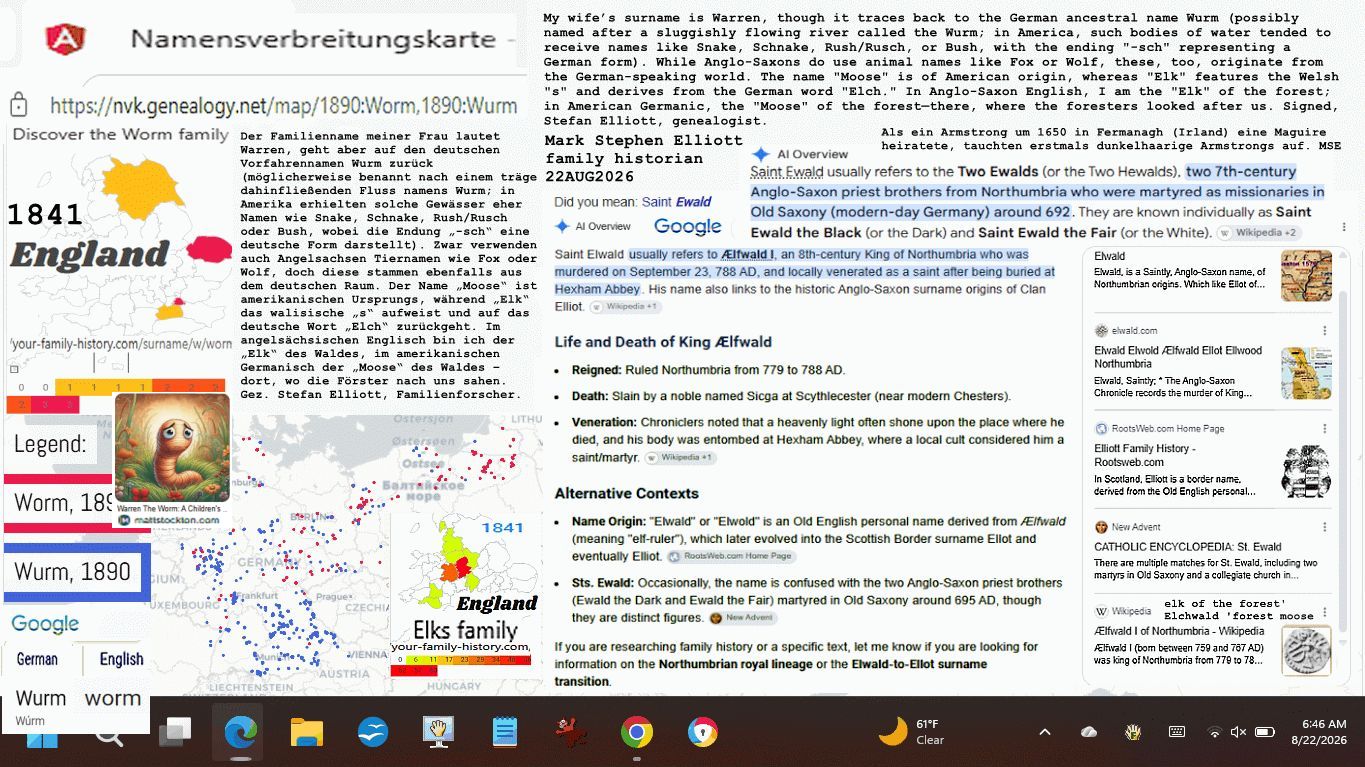Screen dimensions: 1365x767
Task: Select the English language tab
Action: coord(121,659)
